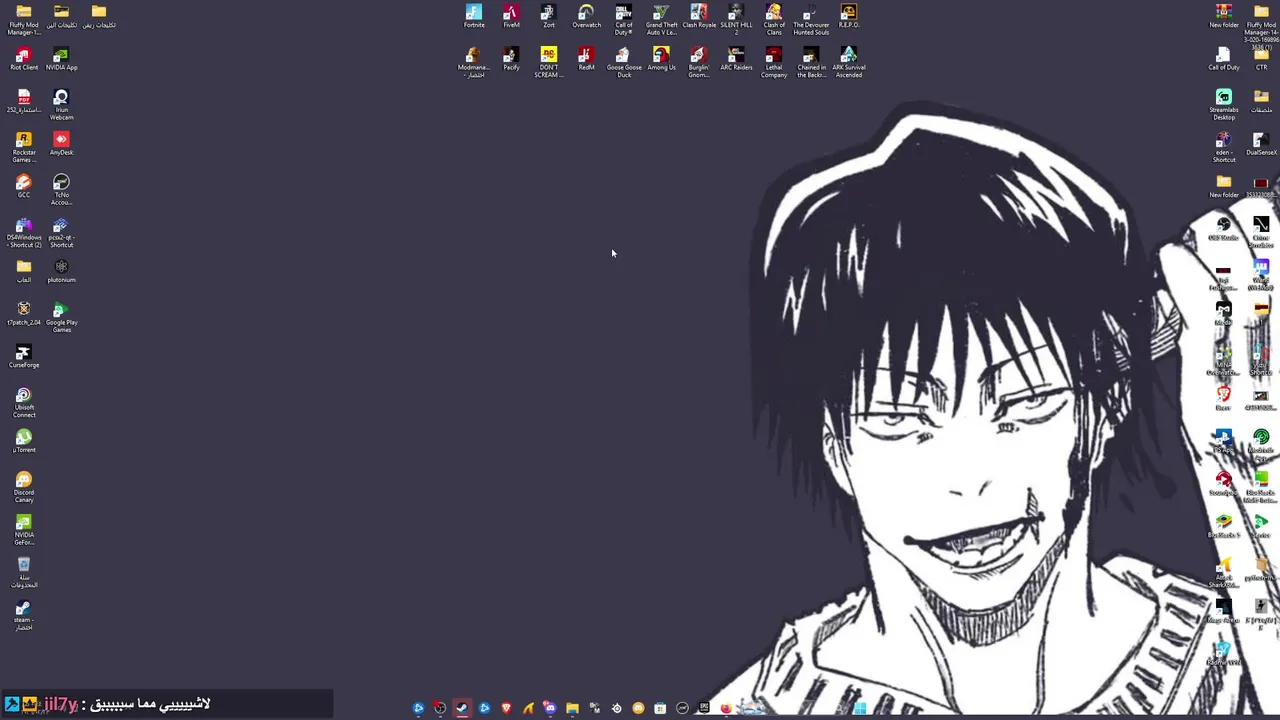The image size is (1280, 720).
Task: Select the RedM shortcut
Action: click(586, 59)
